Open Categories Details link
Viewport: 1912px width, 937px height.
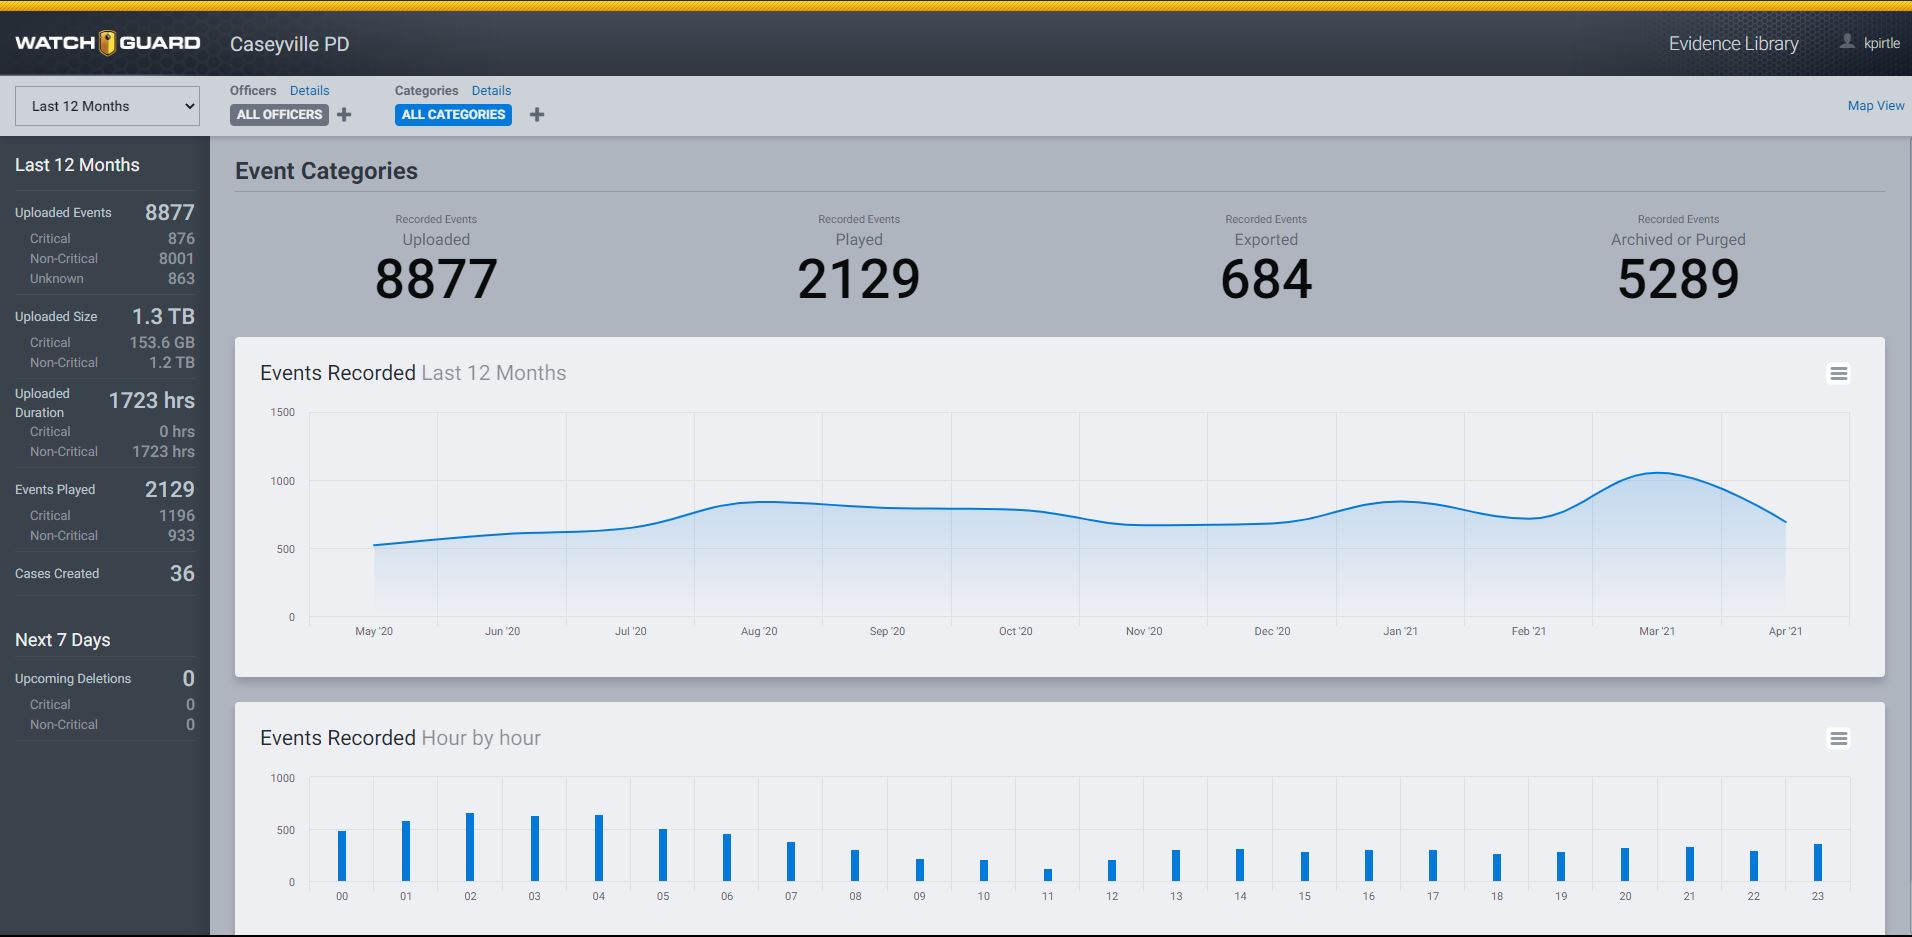(491, 91)
